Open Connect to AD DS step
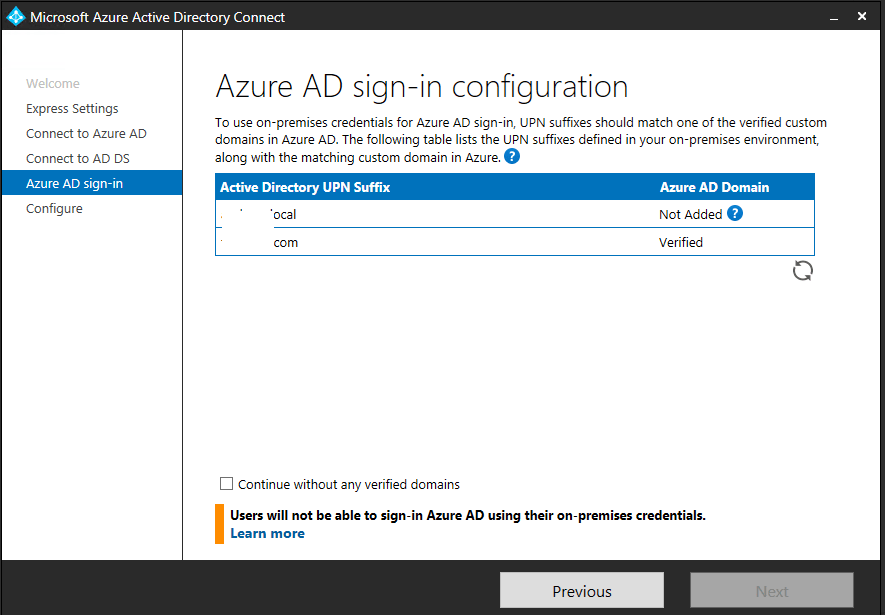This screenshot has height=615, width=885. coord(78,159)
